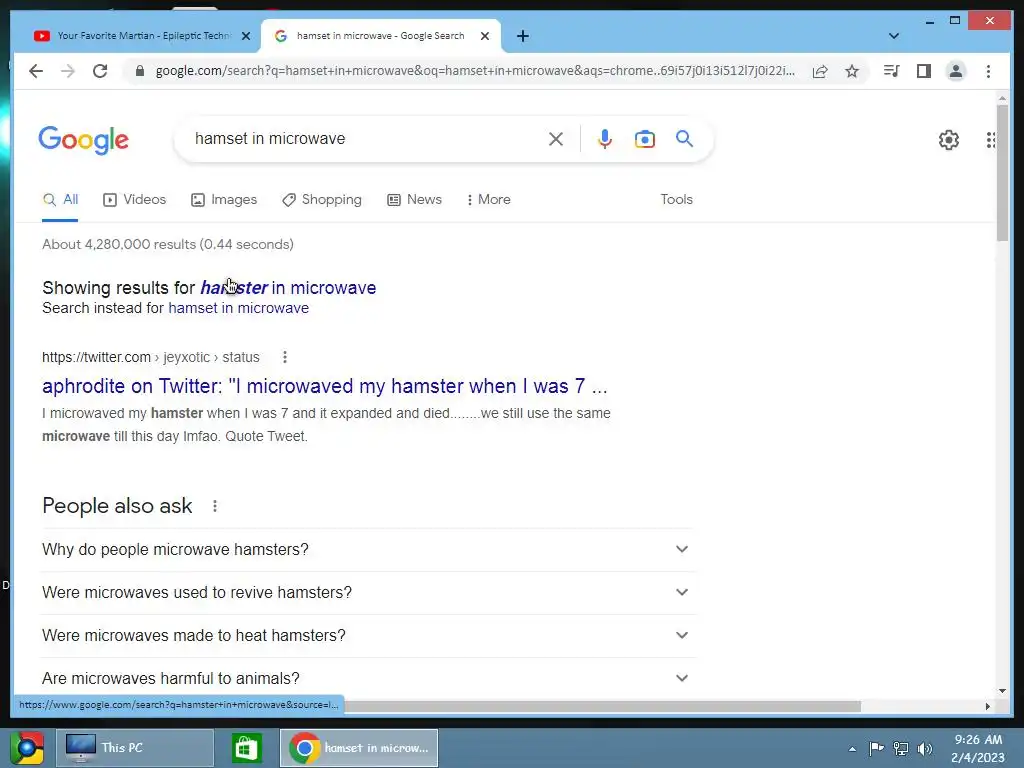Open the volume speaker tray icon
Viewport: 1024px width, 768px height.
click(925, 748)
